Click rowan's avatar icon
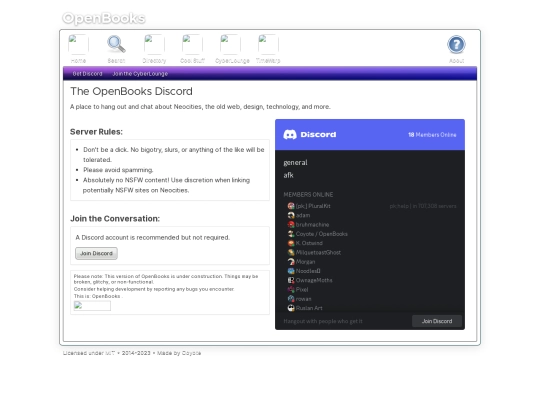This screenshot has width=540, height=405. (291, 299)
